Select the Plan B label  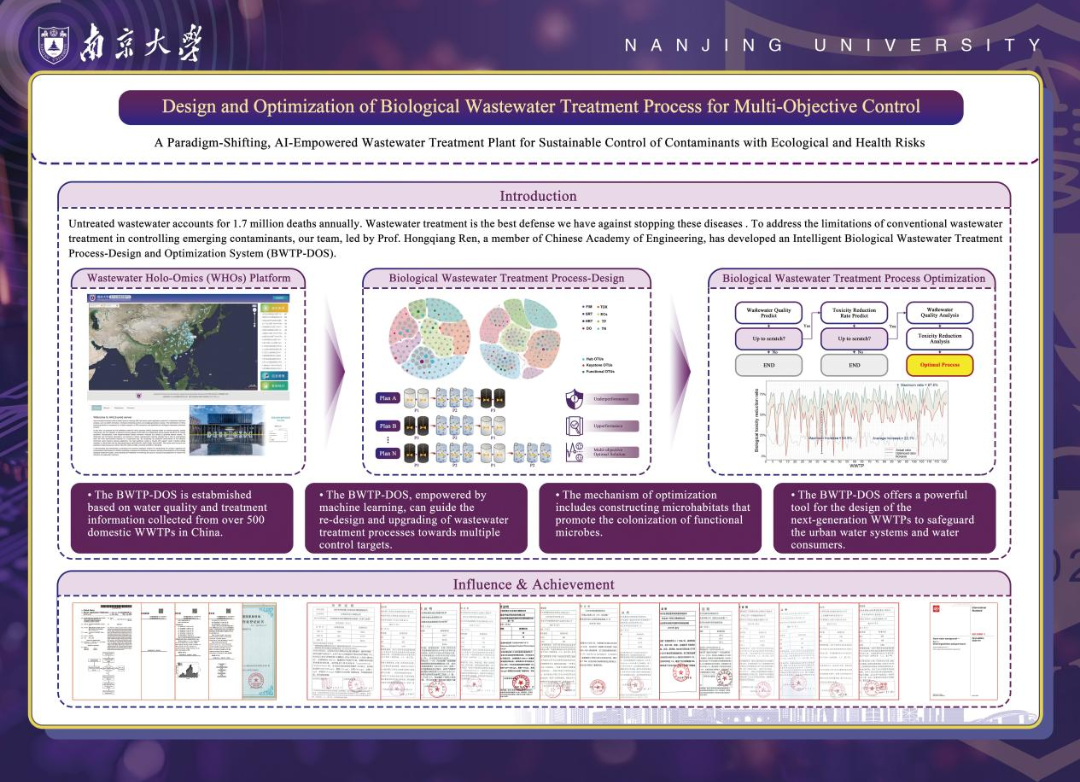(x=387, y=426)
